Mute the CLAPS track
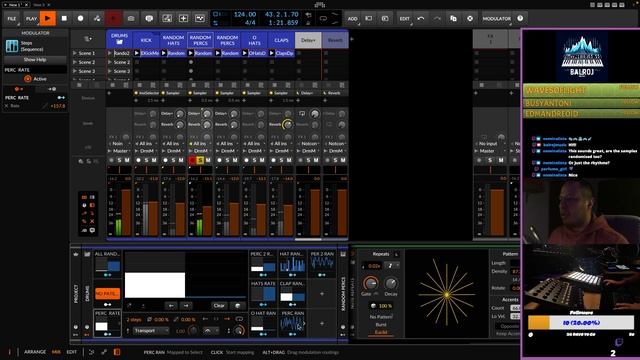The height and width of the screenshot is (360, 640). [x=289, y=160]
